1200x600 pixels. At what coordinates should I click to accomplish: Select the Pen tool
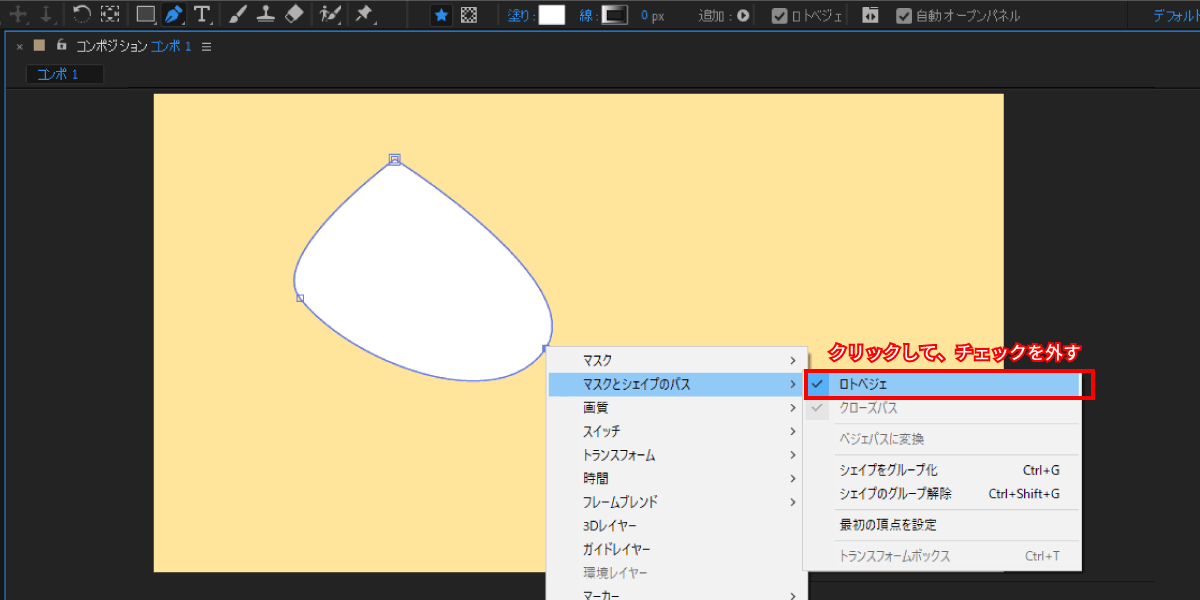tap(174, 15)
